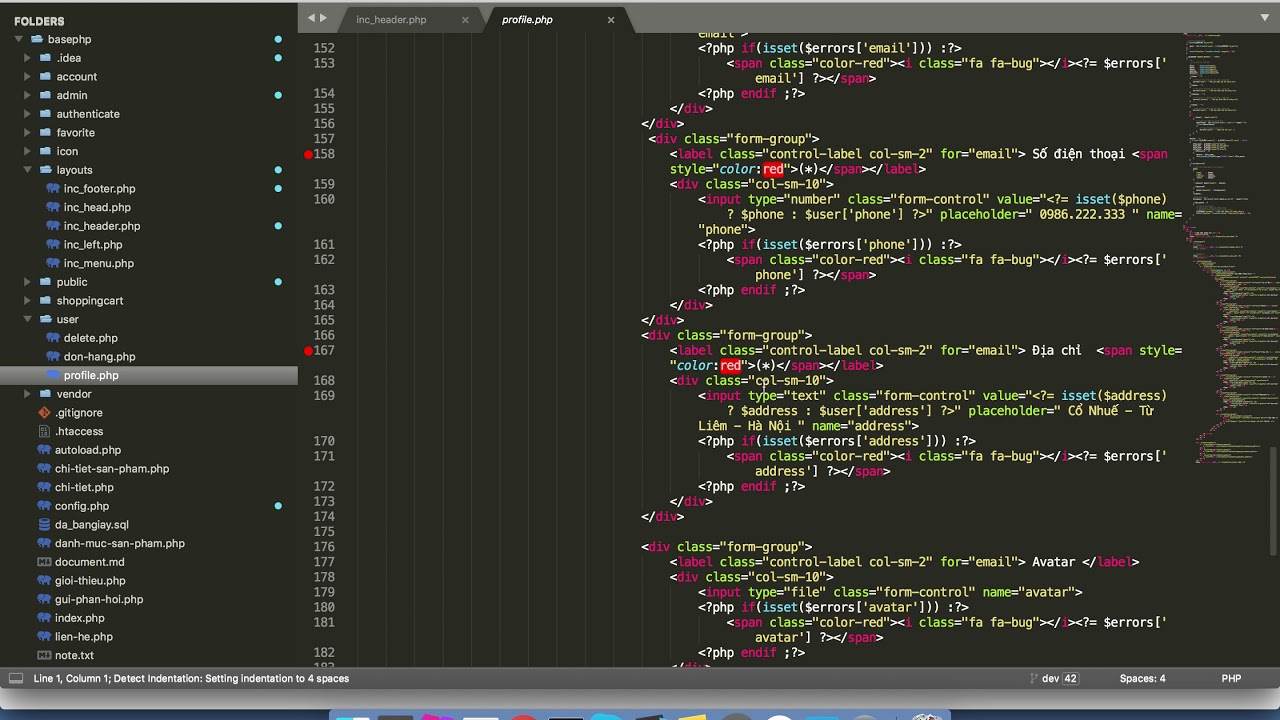Click the markdown icon beside document.md

tap(44, 562)
